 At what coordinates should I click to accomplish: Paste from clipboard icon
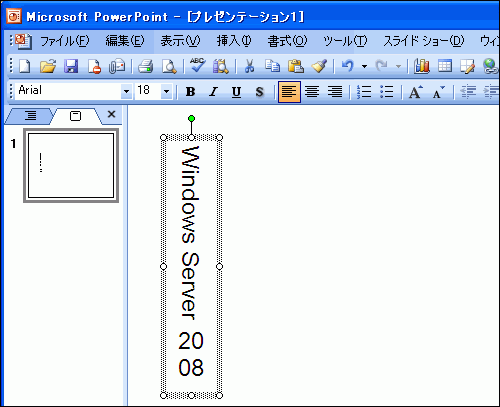tap(296, 66)
